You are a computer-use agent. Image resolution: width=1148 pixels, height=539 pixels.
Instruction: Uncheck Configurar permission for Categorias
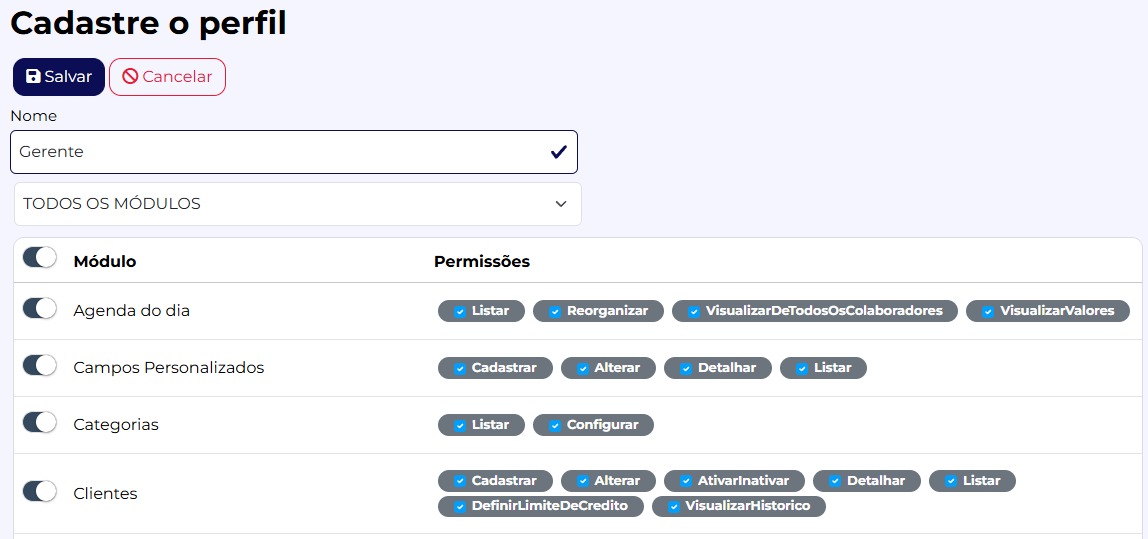[x=555, y=425]
